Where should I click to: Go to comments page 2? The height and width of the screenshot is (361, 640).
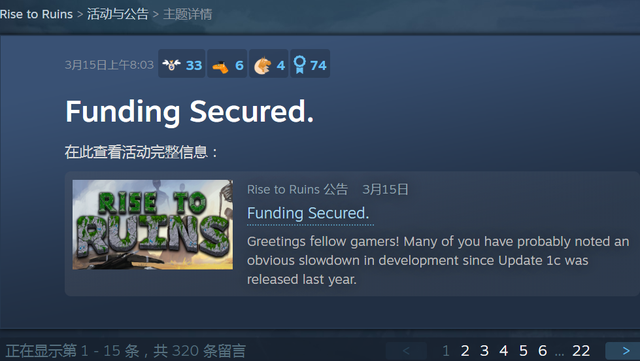tap(465, 351)
